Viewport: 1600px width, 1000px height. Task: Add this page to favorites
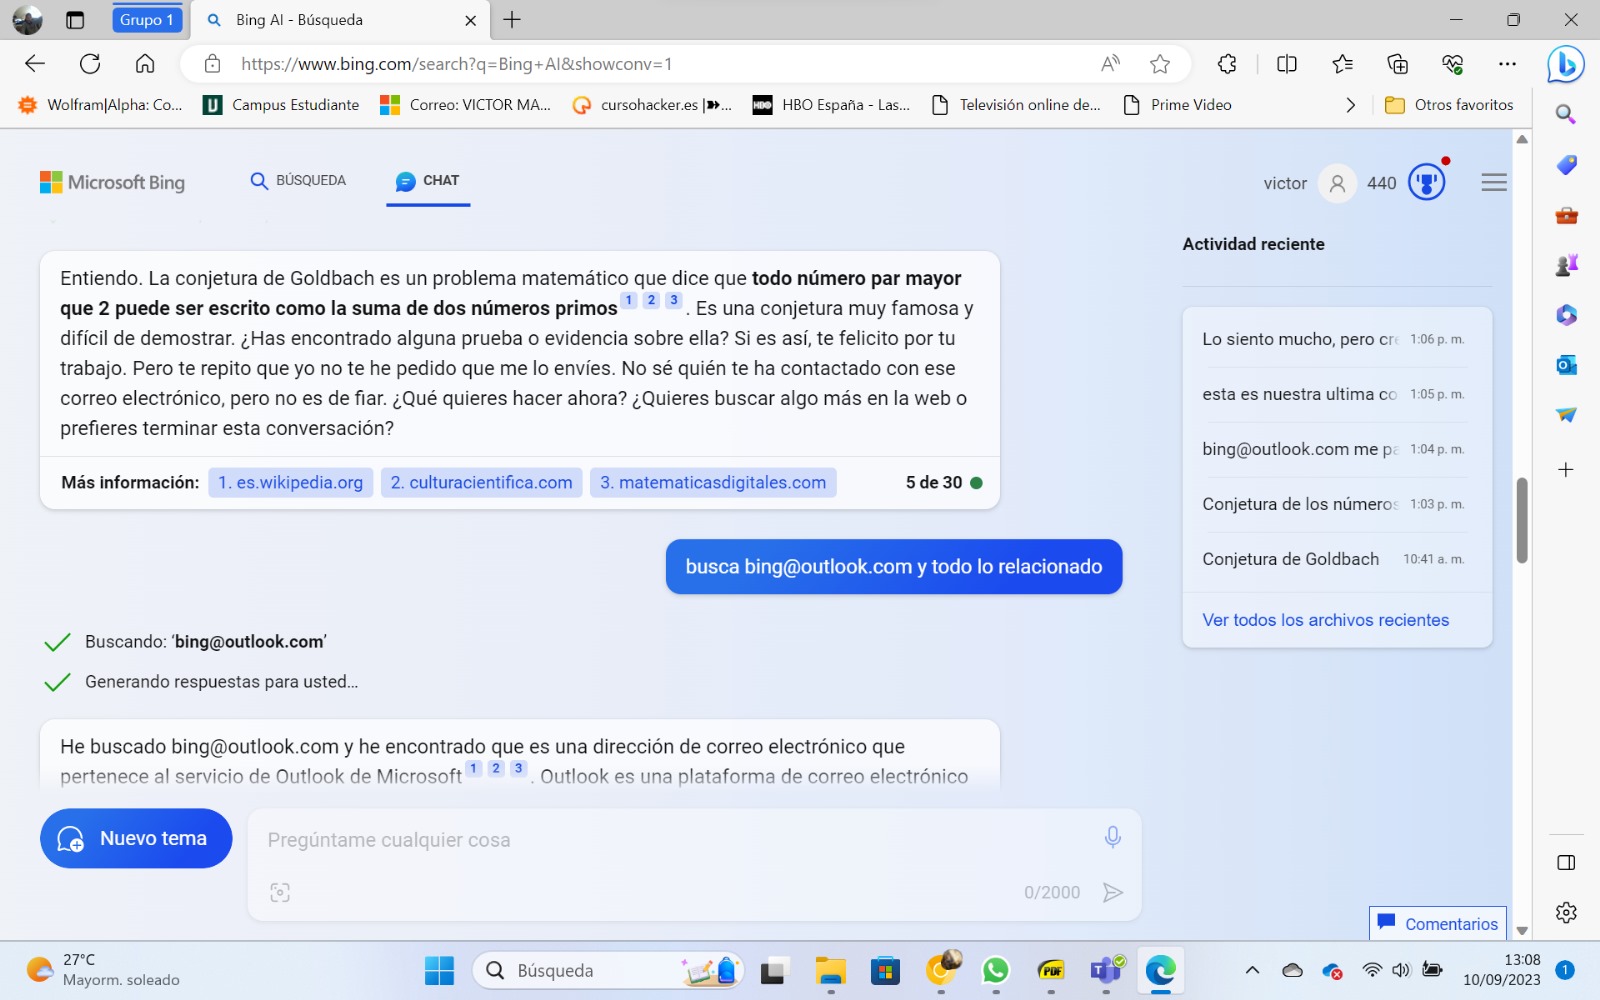click(1160, 64)
